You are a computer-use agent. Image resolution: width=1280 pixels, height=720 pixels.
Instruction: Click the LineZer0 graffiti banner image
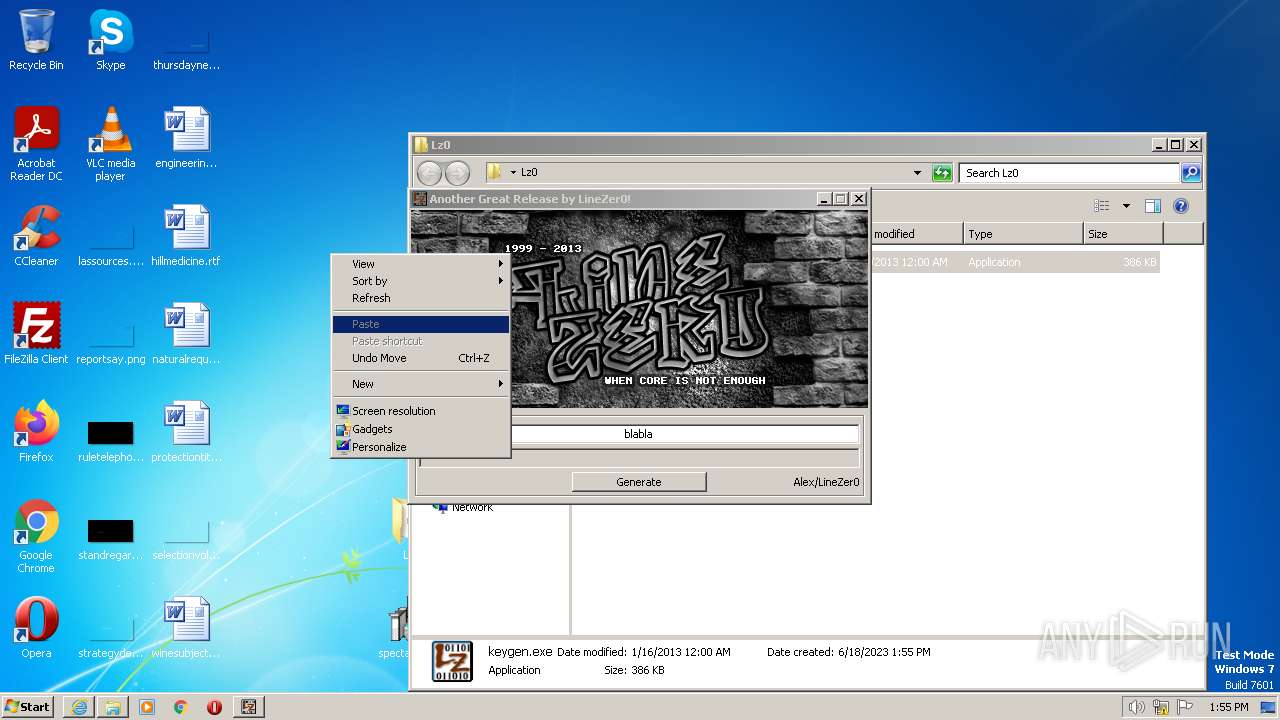(x=640, y=308)
